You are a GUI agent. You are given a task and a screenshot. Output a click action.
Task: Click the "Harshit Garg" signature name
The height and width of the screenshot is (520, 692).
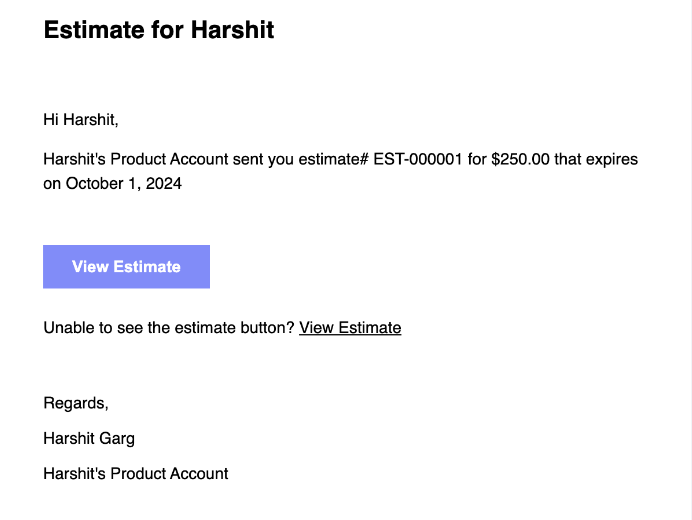pos(89,439)
